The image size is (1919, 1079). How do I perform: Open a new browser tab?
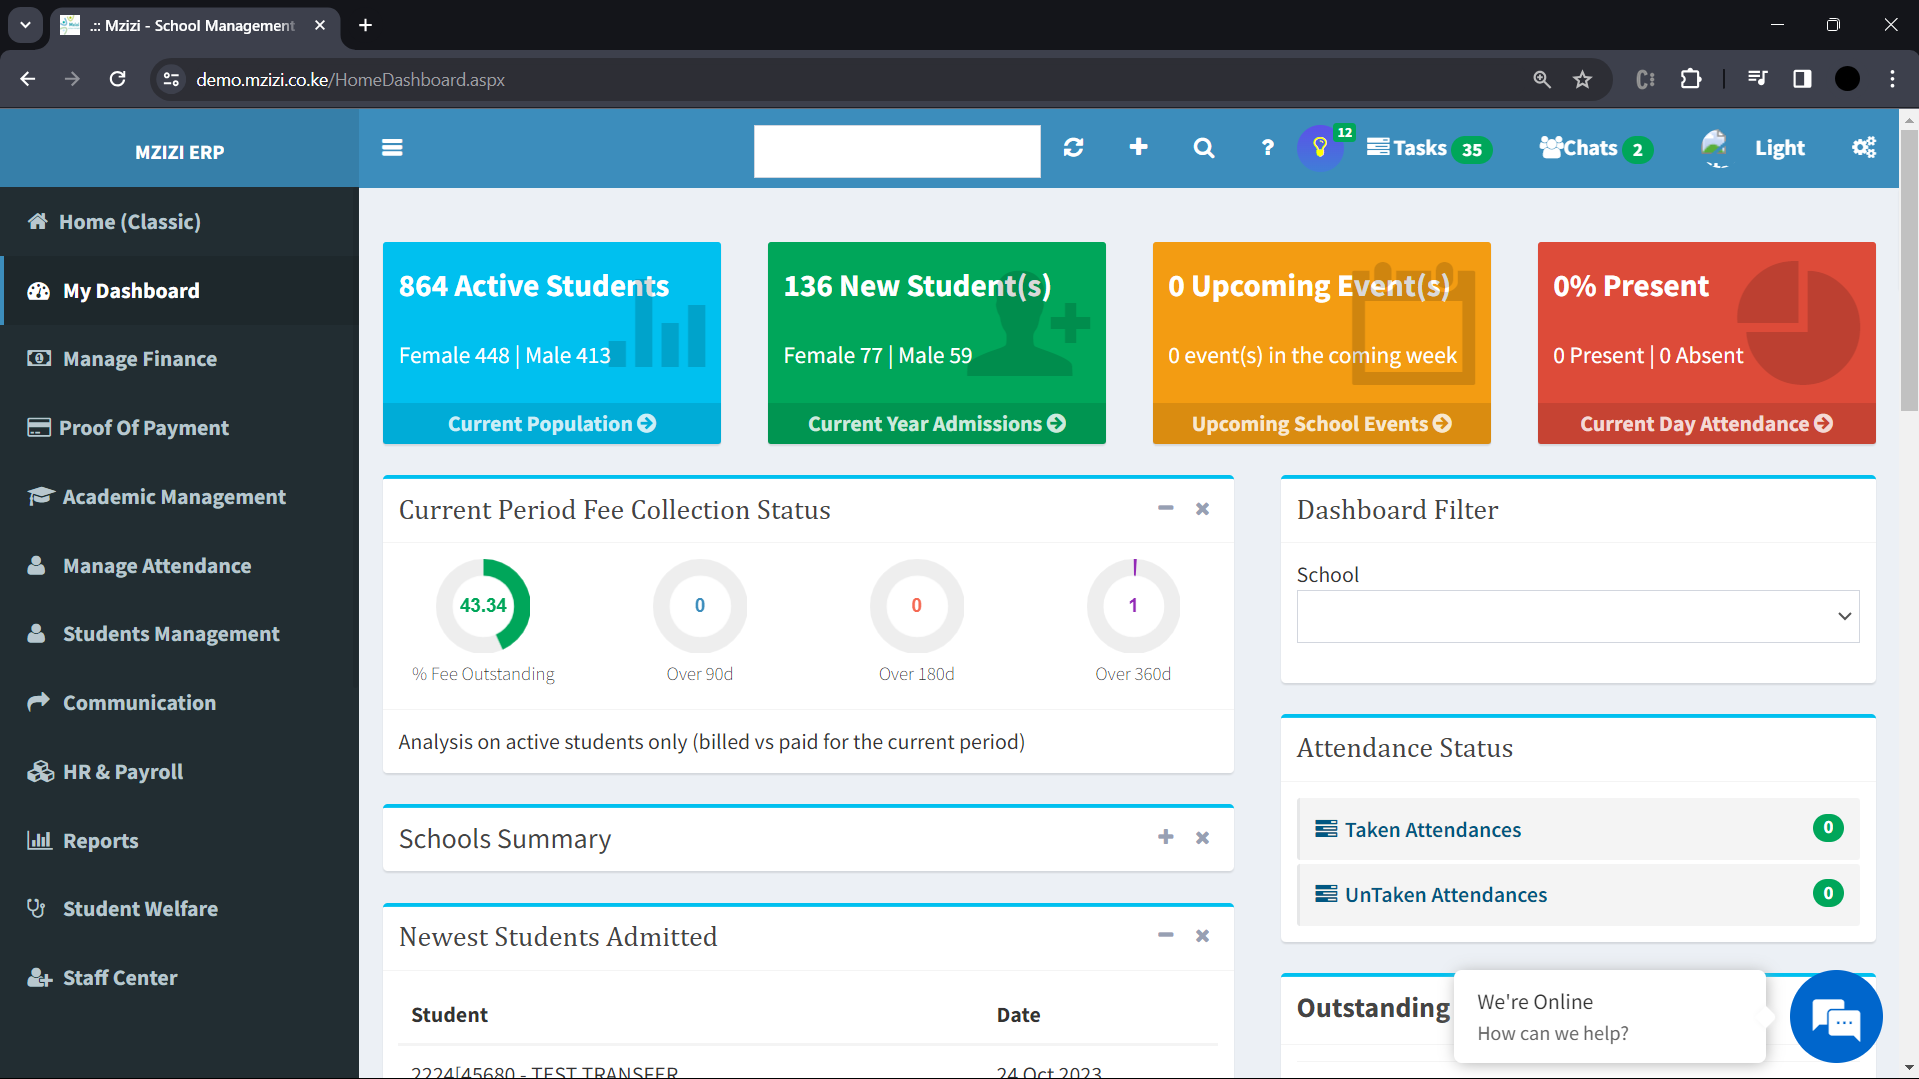366,25
